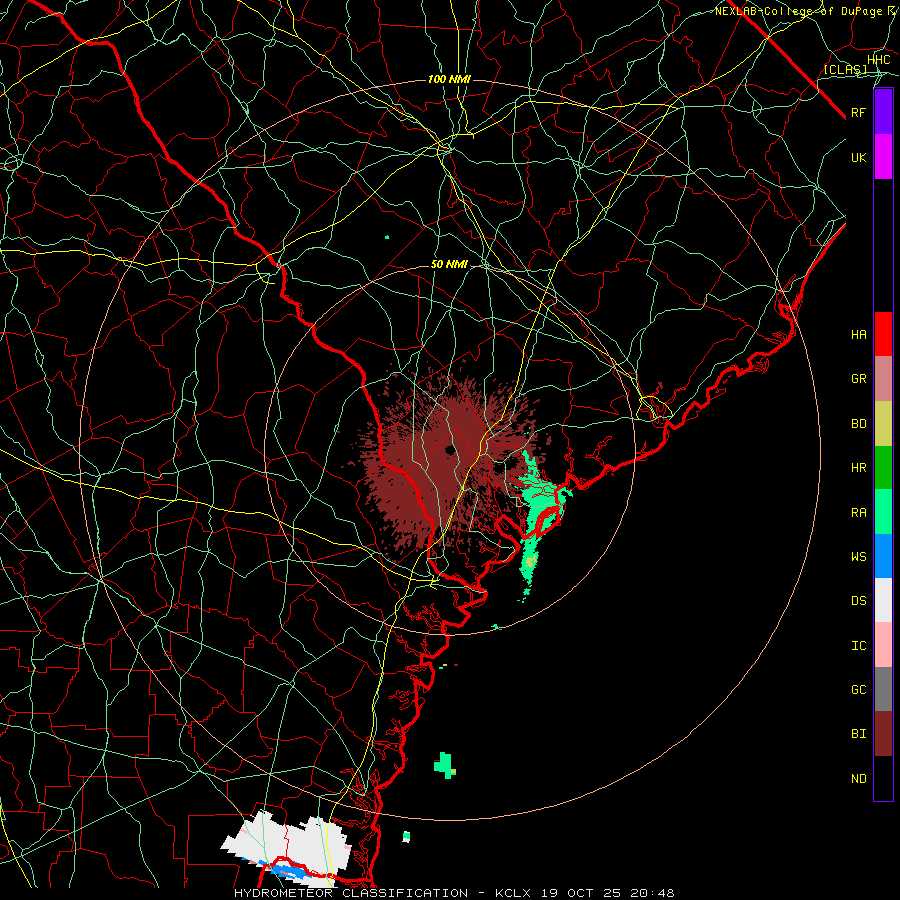The width and height of the screenshot is (900, 900).
Task: Click the RF purple legend swatch
Action: (883, 112)
